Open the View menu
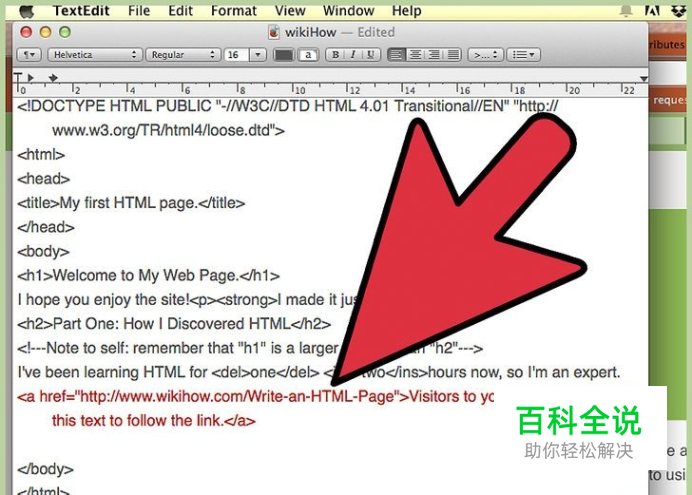This screenshot has height=495, width=692. (290, 11)
